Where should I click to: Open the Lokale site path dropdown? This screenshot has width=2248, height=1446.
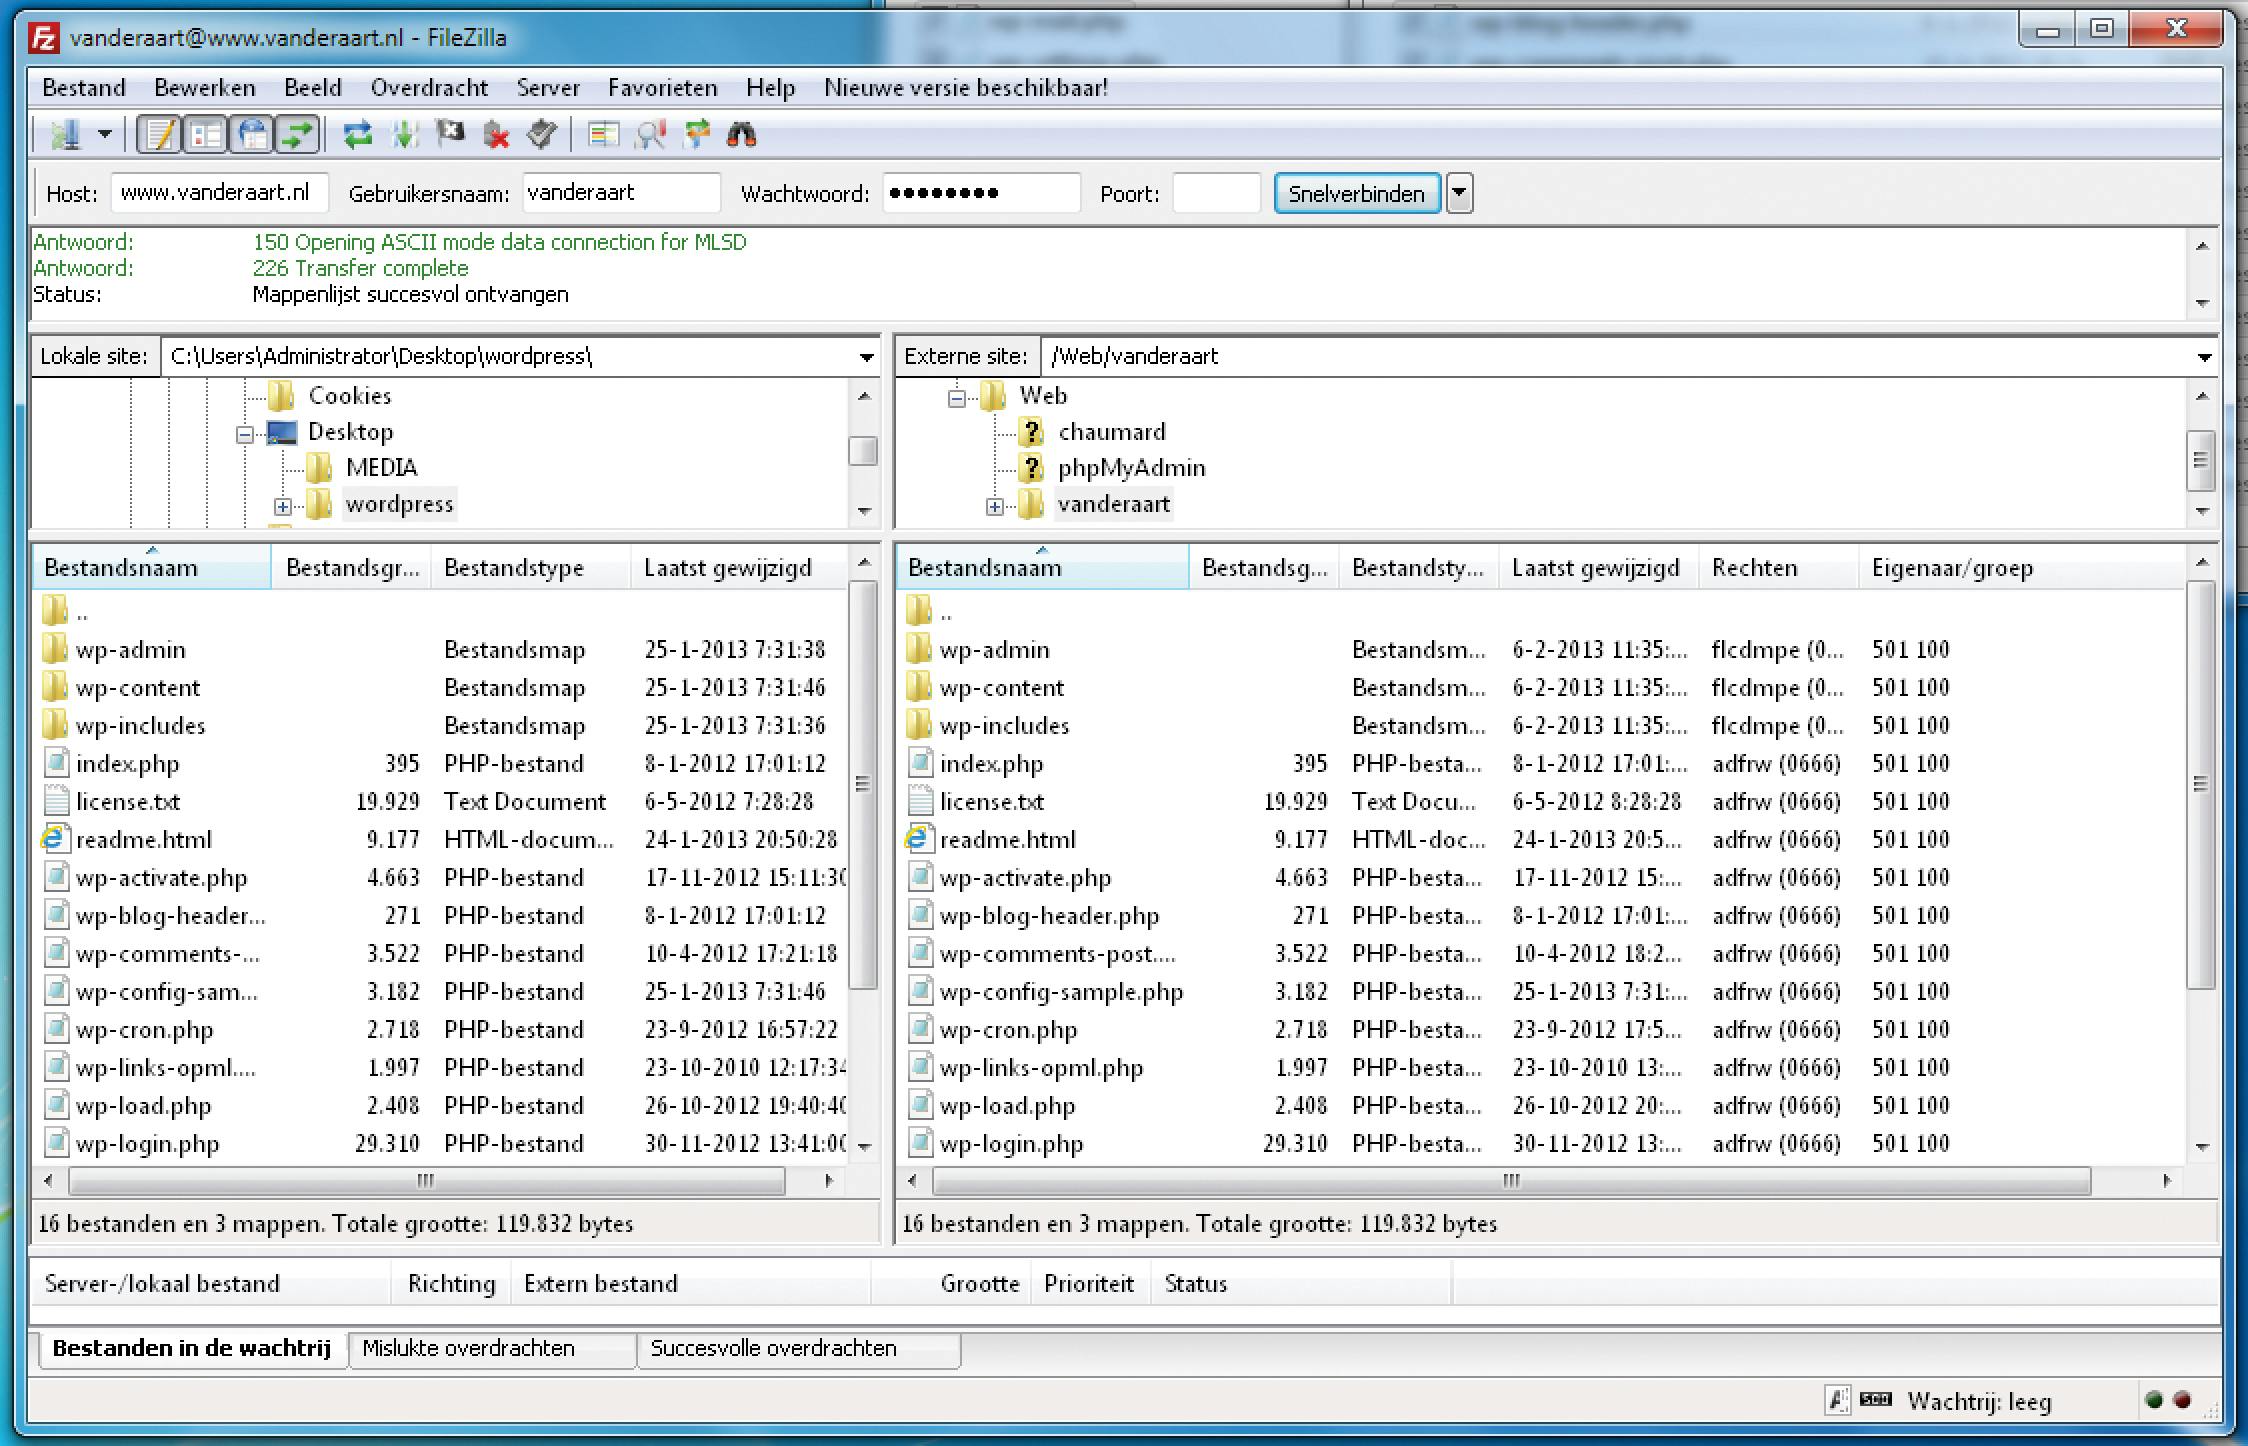tap(866, 357)
